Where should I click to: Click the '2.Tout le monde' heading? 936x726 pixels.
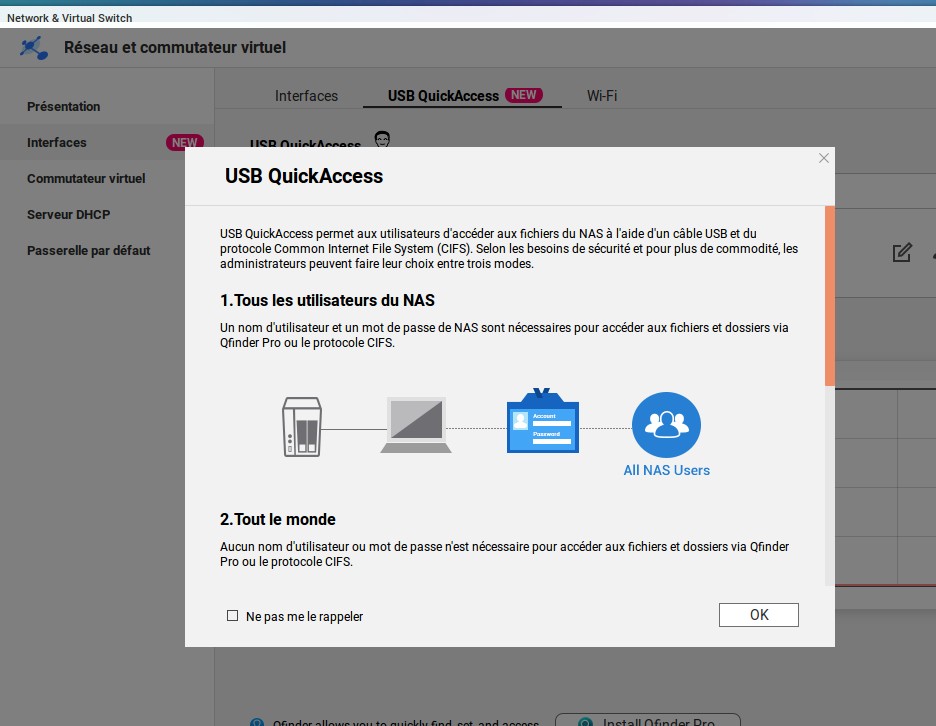click(x=278, y=519)
